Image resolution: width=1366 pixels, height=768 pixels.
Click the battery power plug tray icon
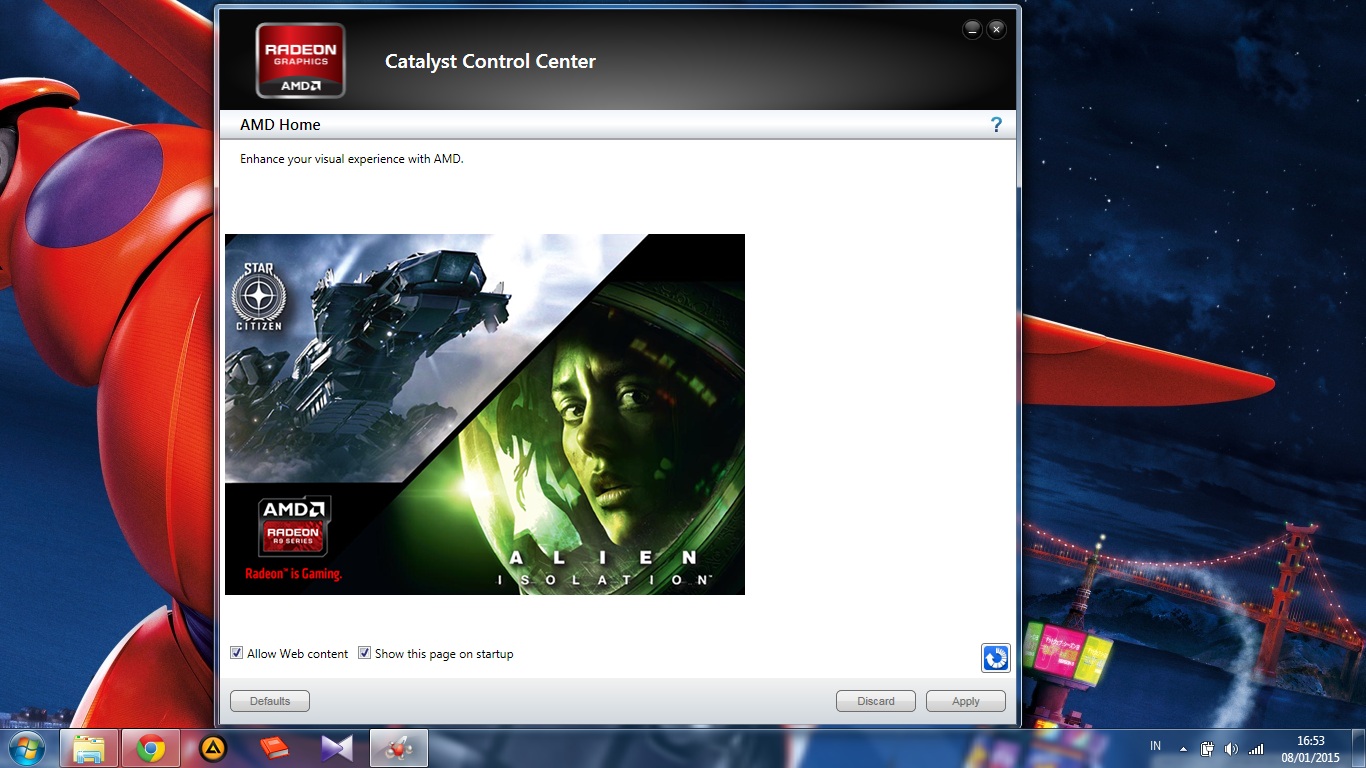(x=1208, y=748)
